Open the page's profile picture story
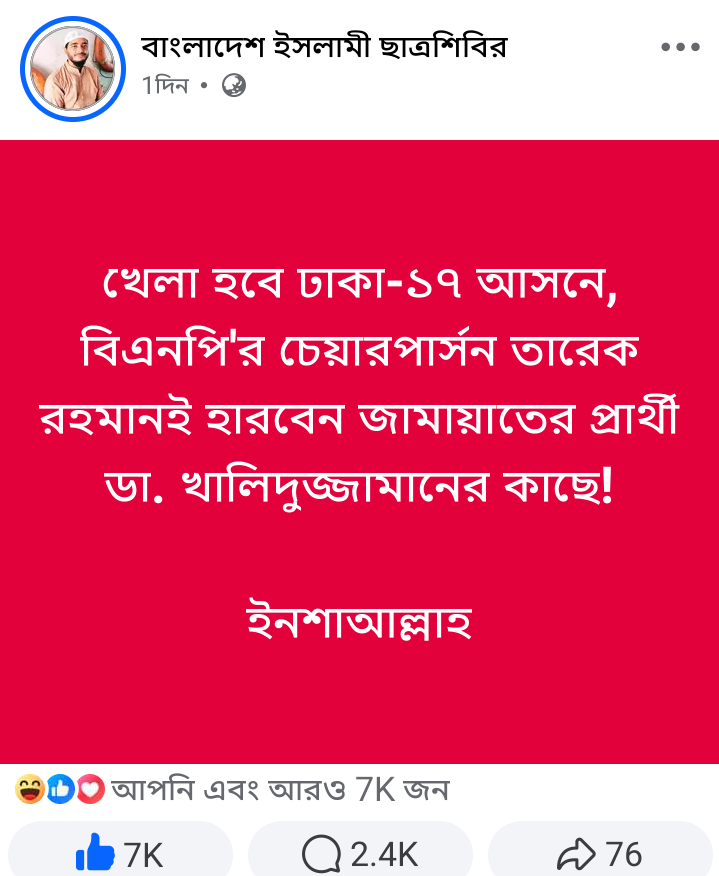Screen dimensions: 719x876 click(x=72, y=68)
